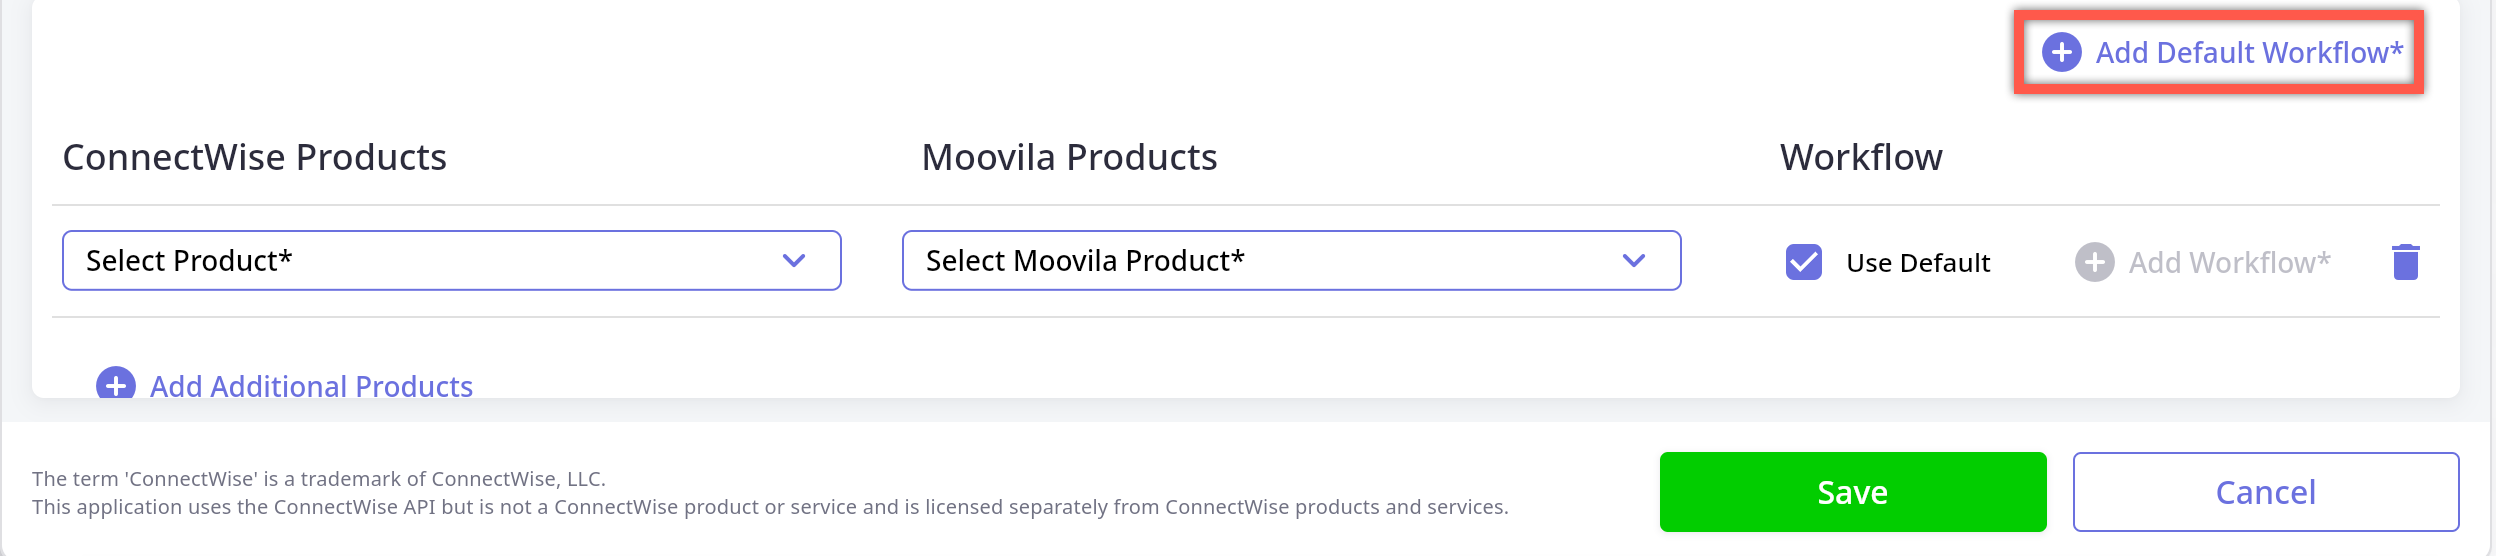Expand the chevron arrow in Select Moovila Product
The height and width of the screenshot is (556, 2496).
pyautogui.click(x=1634, y=261)
